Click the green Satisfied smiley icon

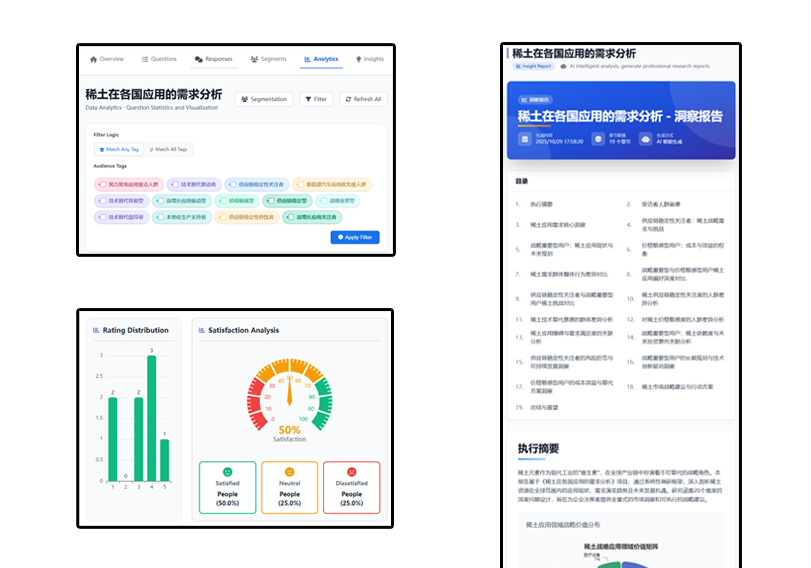point(228,472)
